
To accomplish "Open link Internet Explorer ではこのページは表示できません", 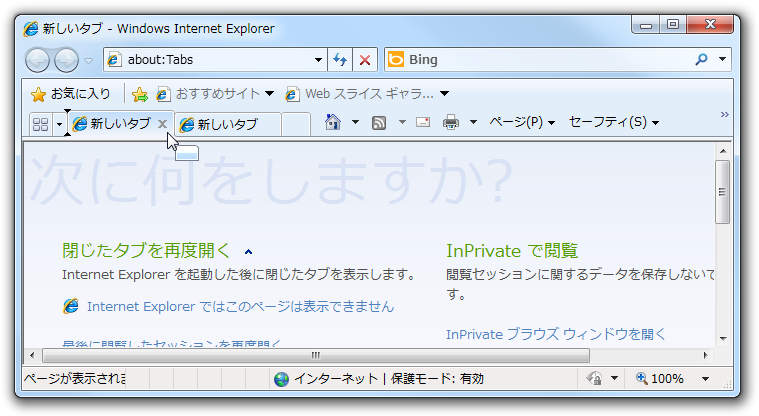I will tap(240, 306).
